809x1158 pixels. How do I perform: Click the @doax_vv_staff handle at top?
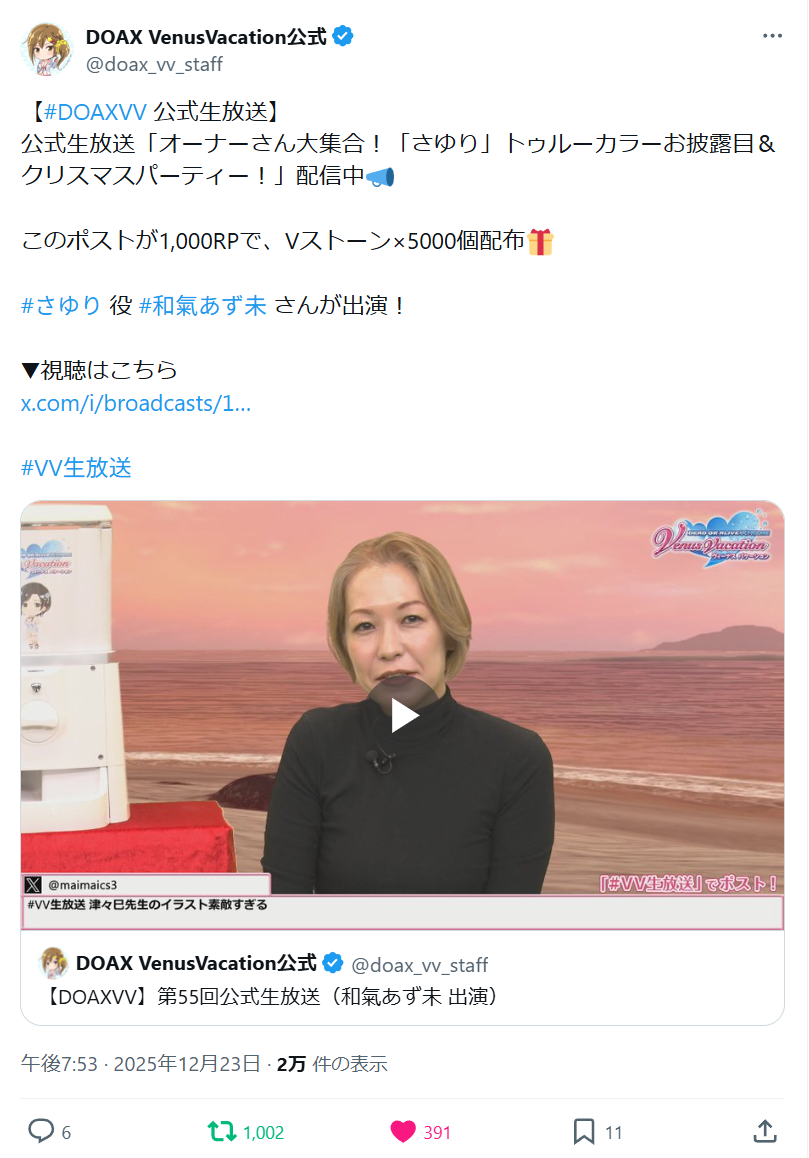point(154,64)
